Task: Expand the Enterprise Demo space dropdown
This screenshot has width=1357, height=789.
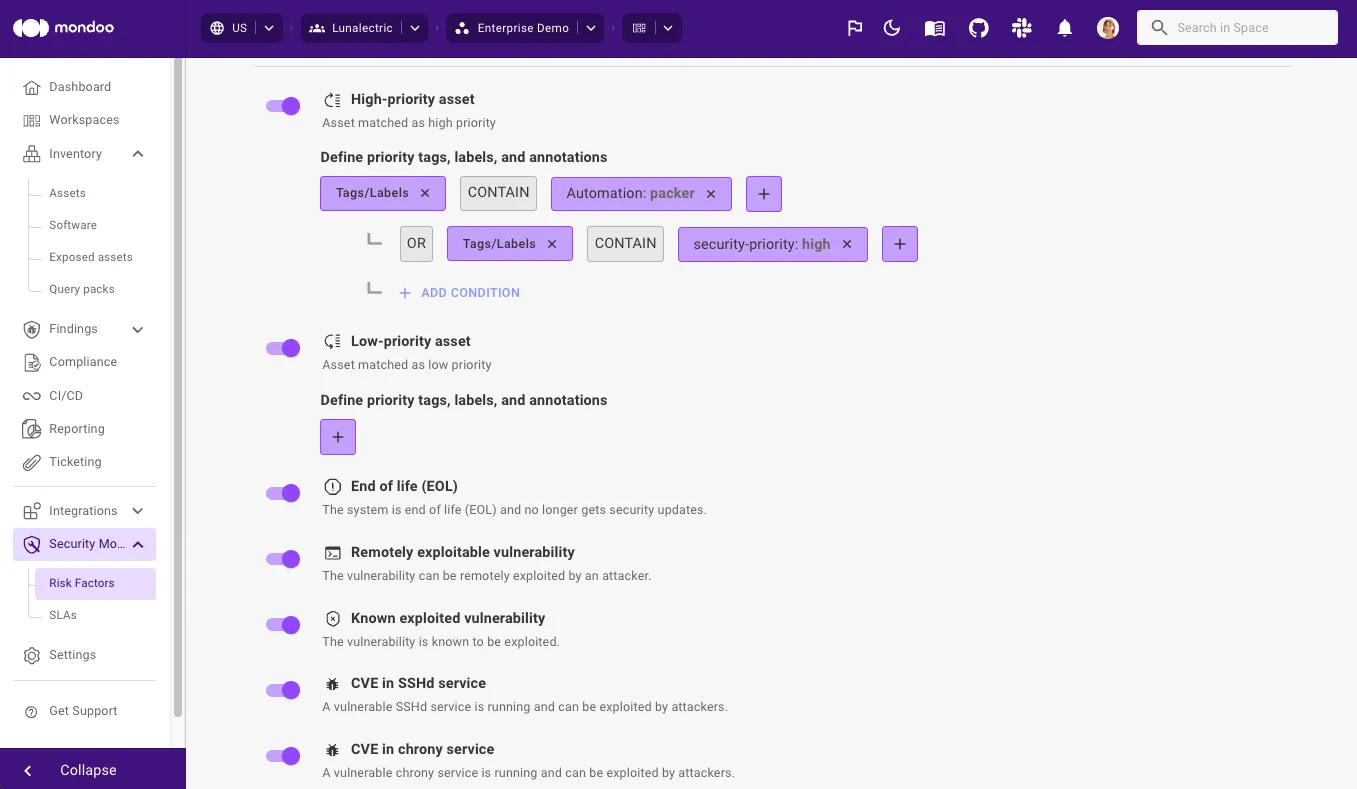Action: pyautogui.click(x=525, y=28)
